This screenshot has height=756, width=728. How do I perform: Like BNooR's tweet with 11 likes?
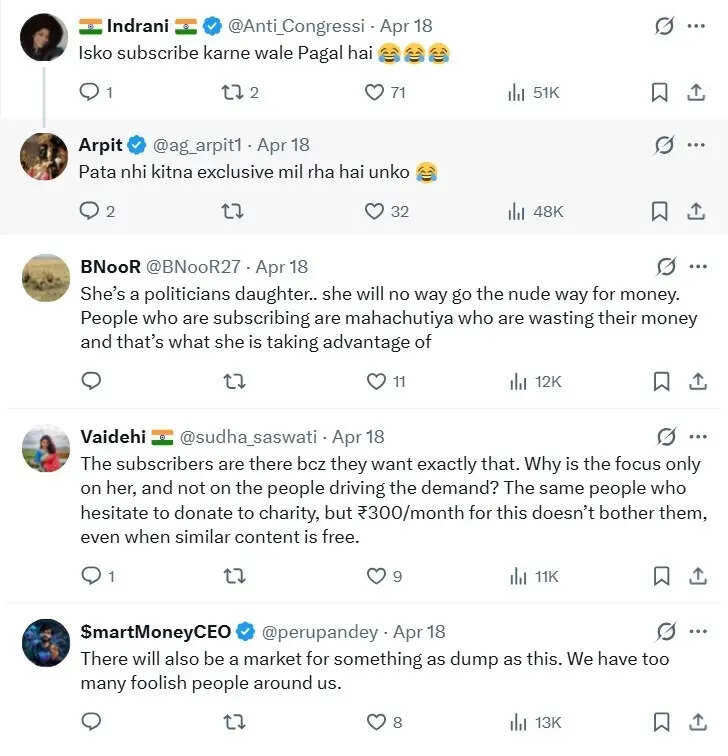376,381
